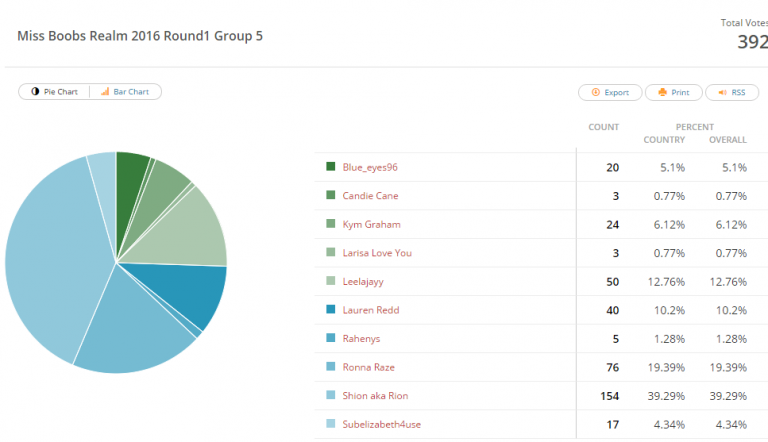Screen dimensions: 768x442
Task: Click the Lauren Redd teal color swatch
Action: click(331, 309)
